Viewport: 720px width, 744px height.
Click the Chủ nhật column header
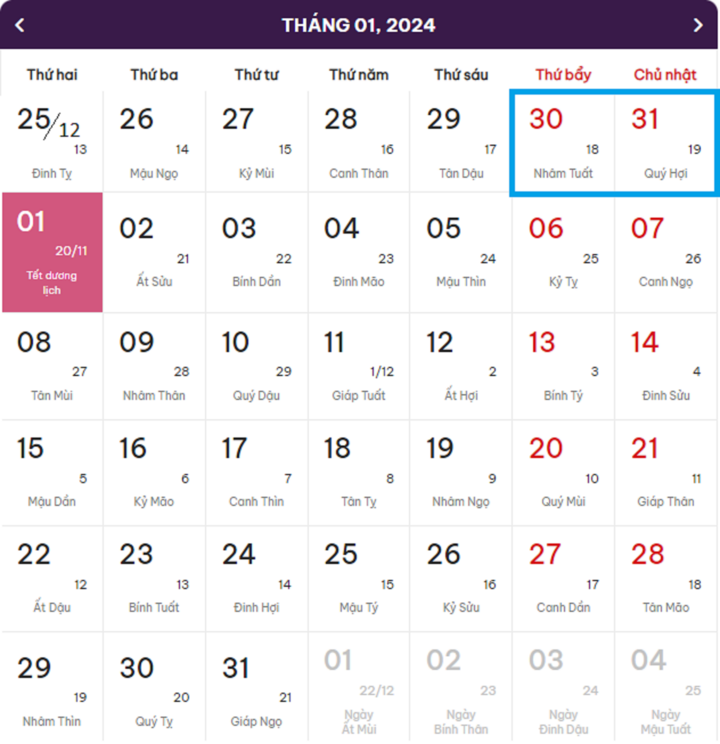pos(665,74)
